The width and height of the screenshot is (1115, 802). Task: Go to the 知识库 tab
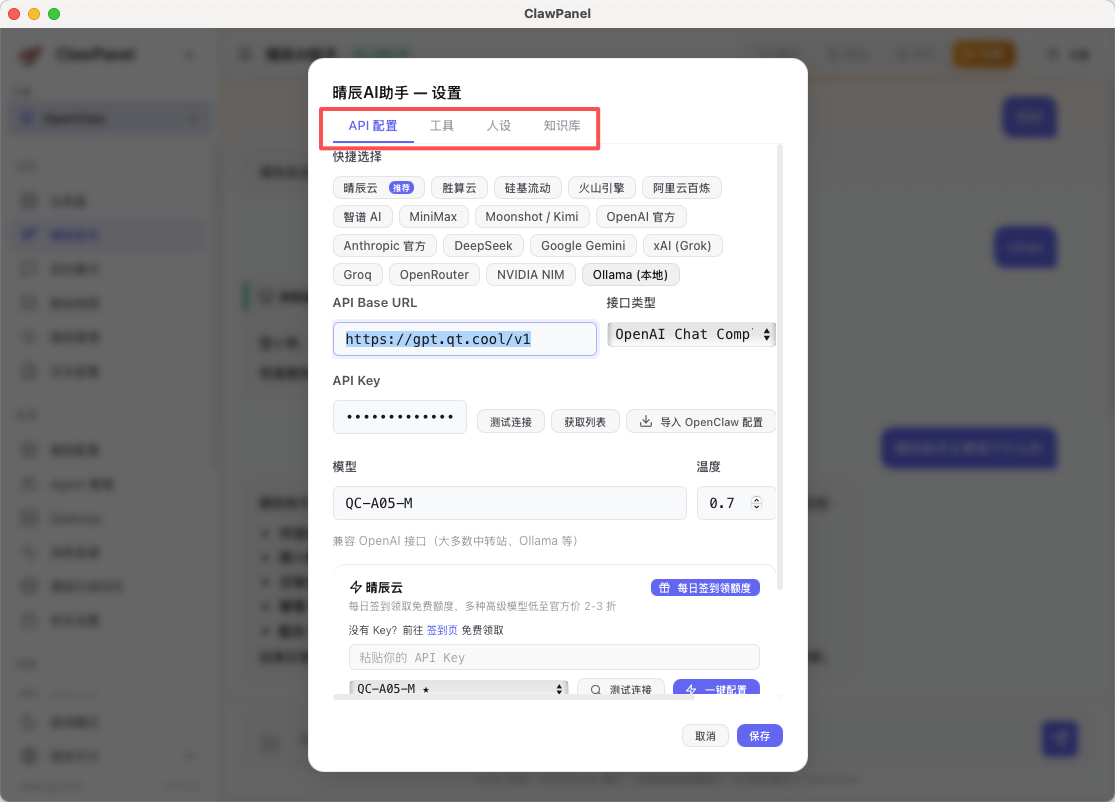pos(562,126)
